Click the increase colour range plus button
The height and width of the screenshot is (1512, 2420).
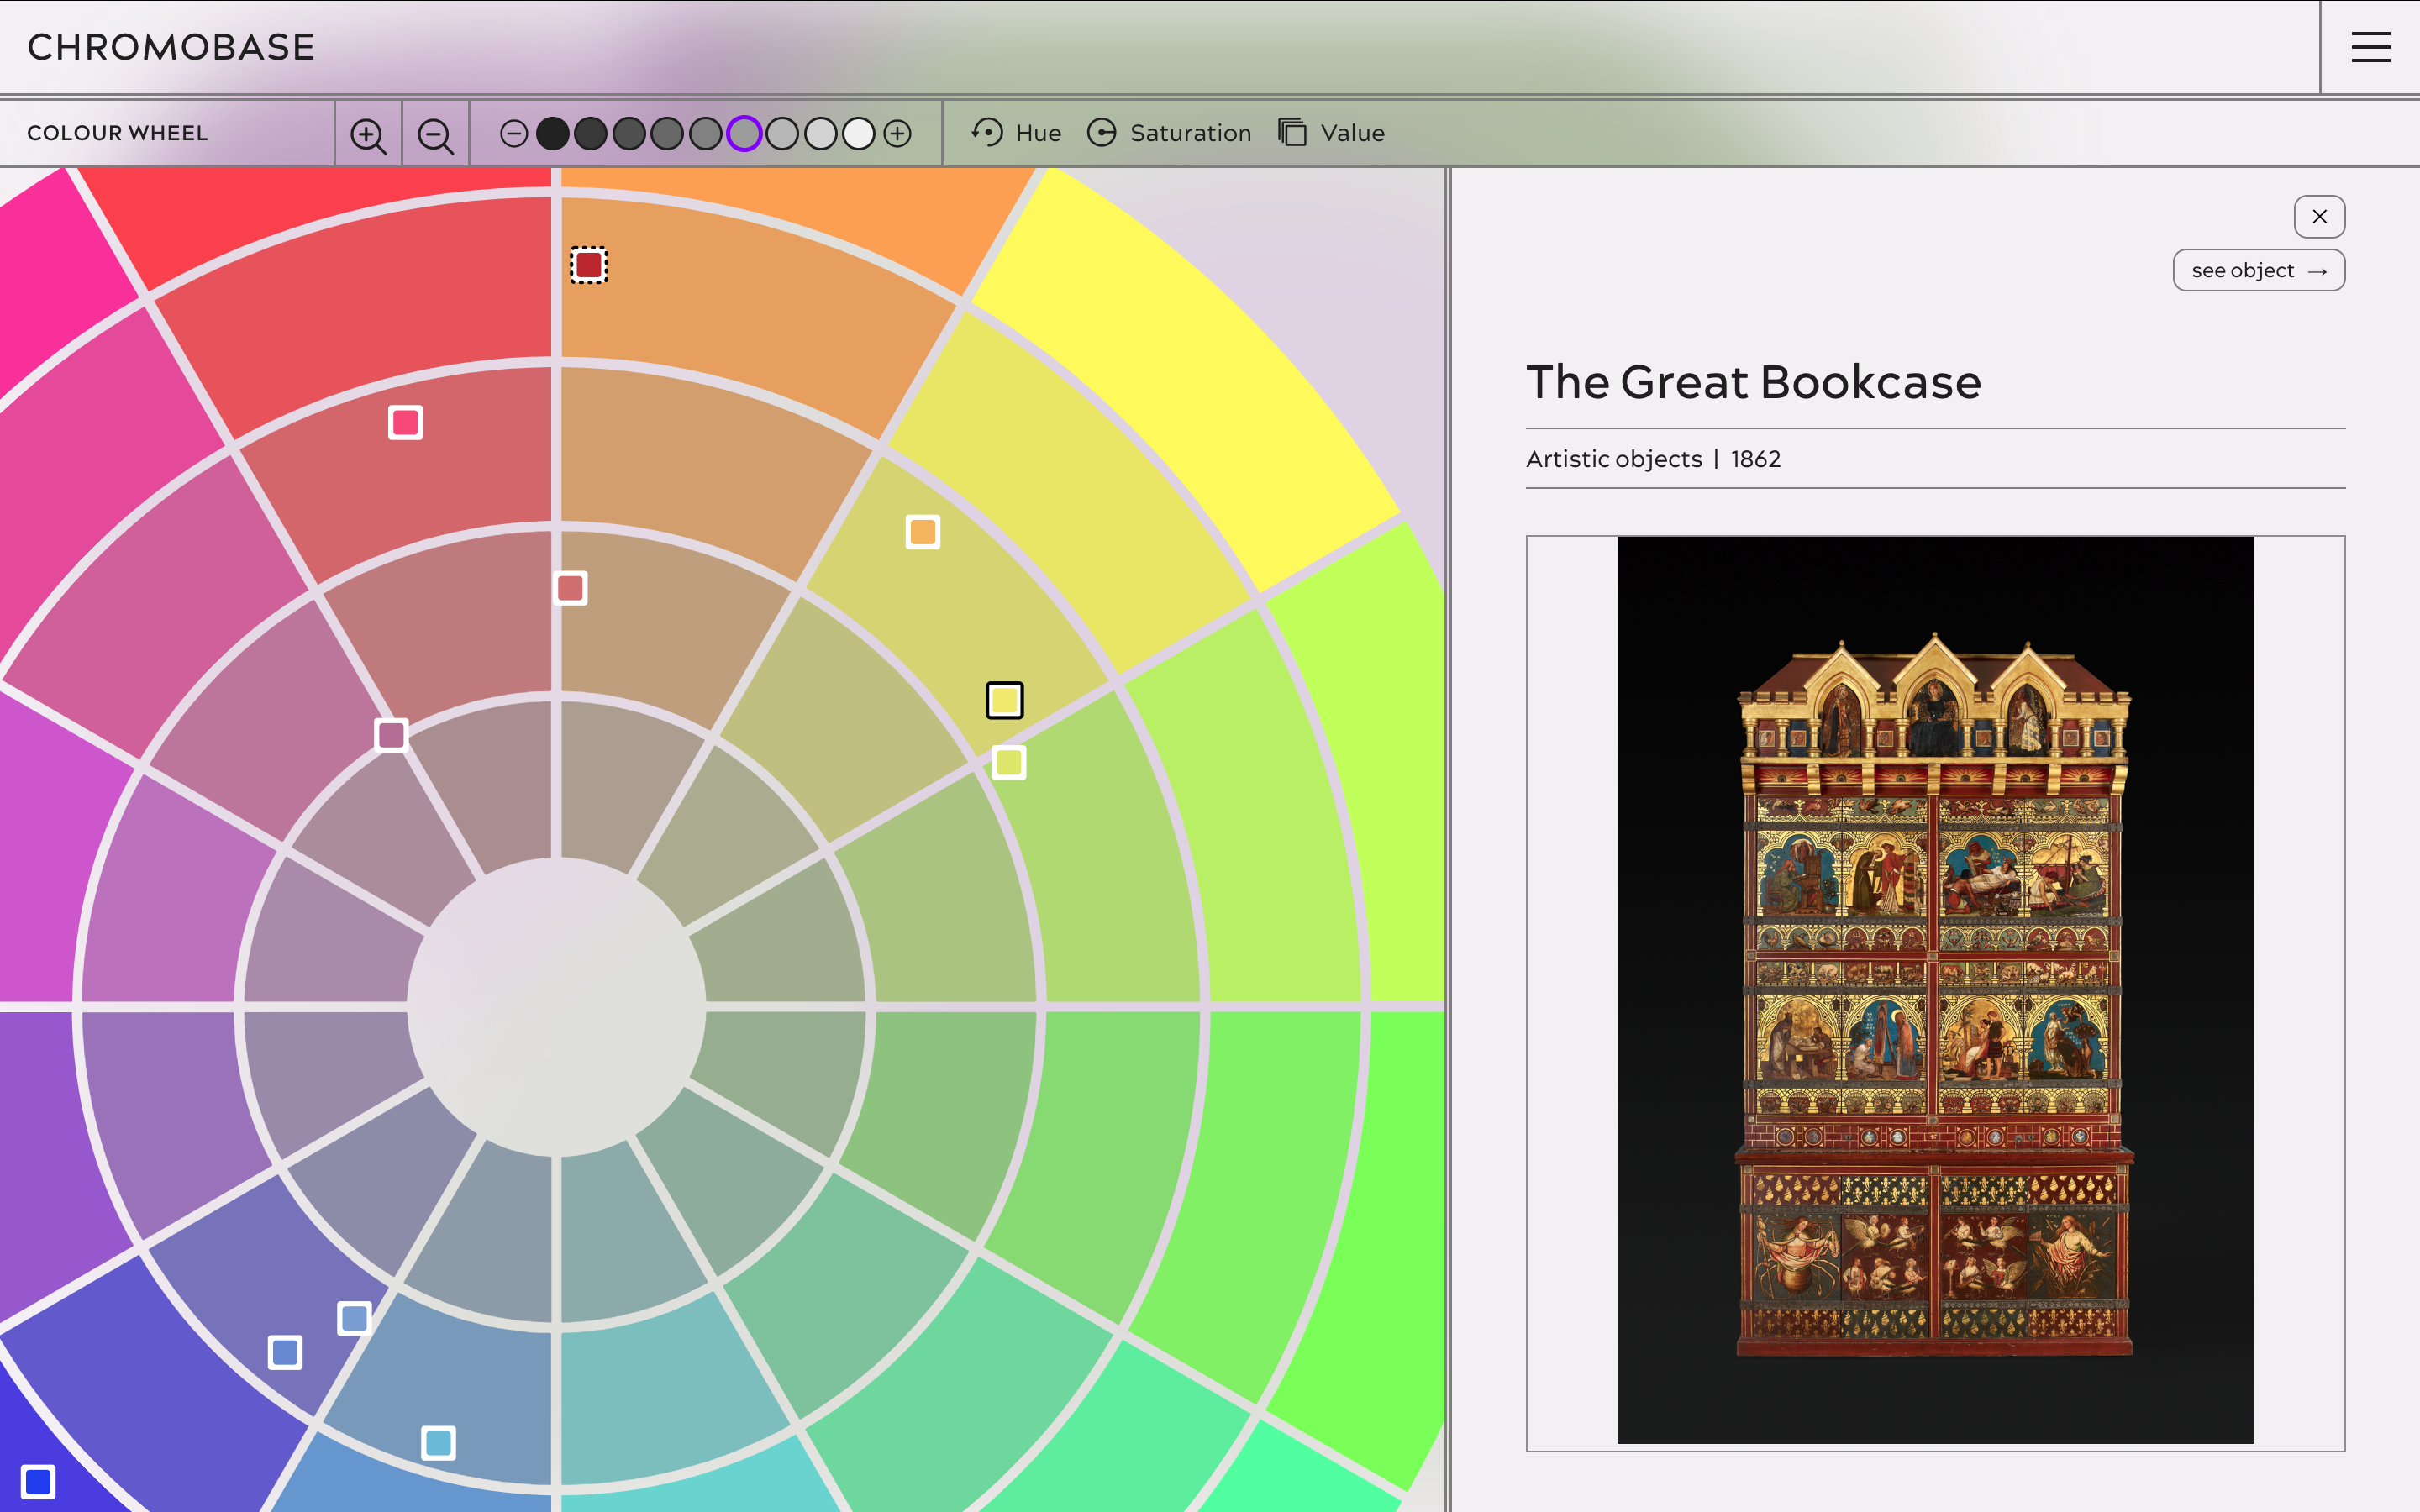tap(897, 133)
